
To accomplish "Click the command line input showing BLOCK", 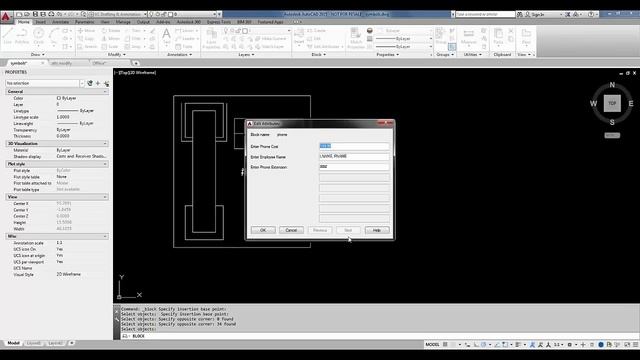I will (x=380, y=336).
